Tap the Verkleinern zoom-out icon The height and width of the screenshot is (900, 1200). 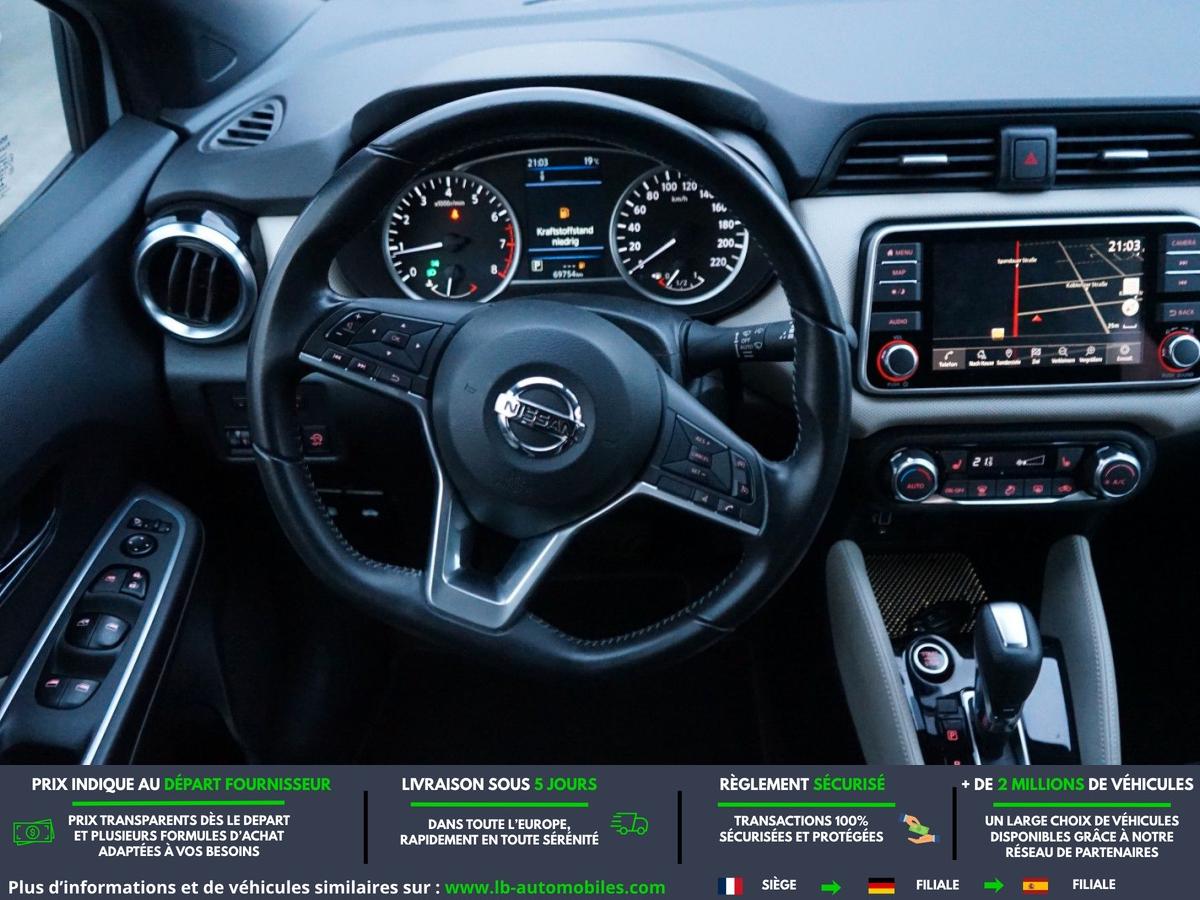[x=1062, y=355]
